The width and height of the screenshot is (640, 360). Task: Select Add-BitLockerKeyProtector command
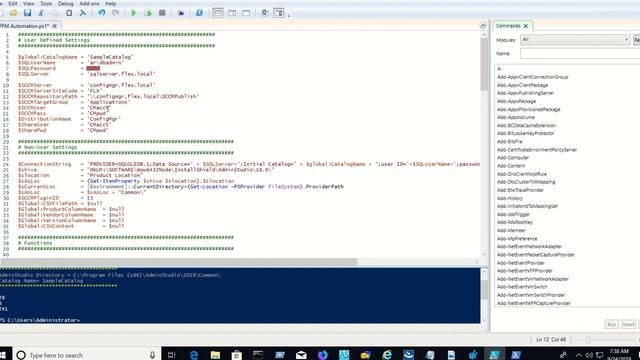click(x=525, y=133)
